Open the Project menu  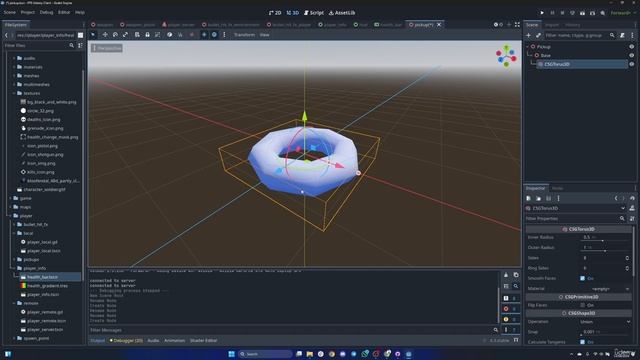coord(28,13)
